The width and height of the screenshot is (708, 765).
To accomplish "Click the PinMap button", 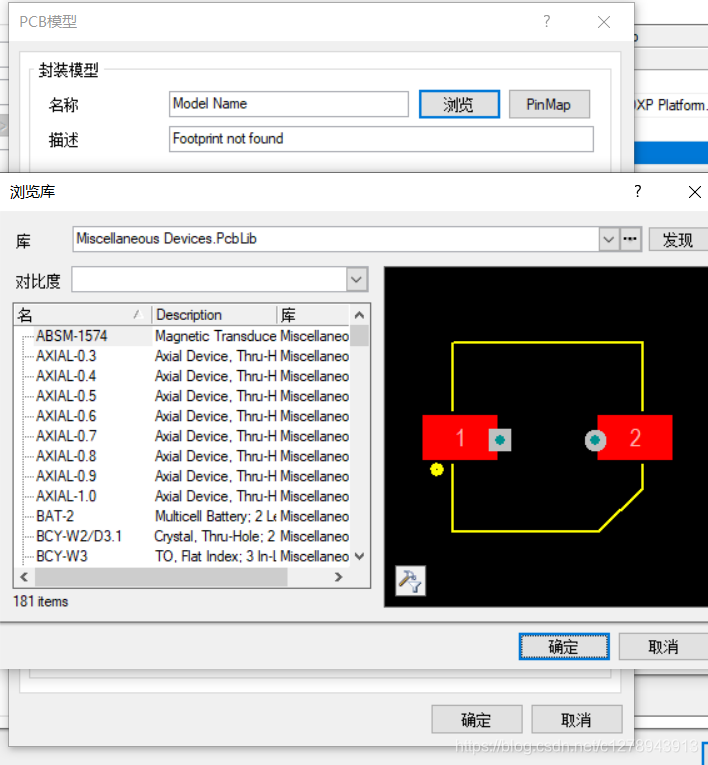I will [549, 104].
